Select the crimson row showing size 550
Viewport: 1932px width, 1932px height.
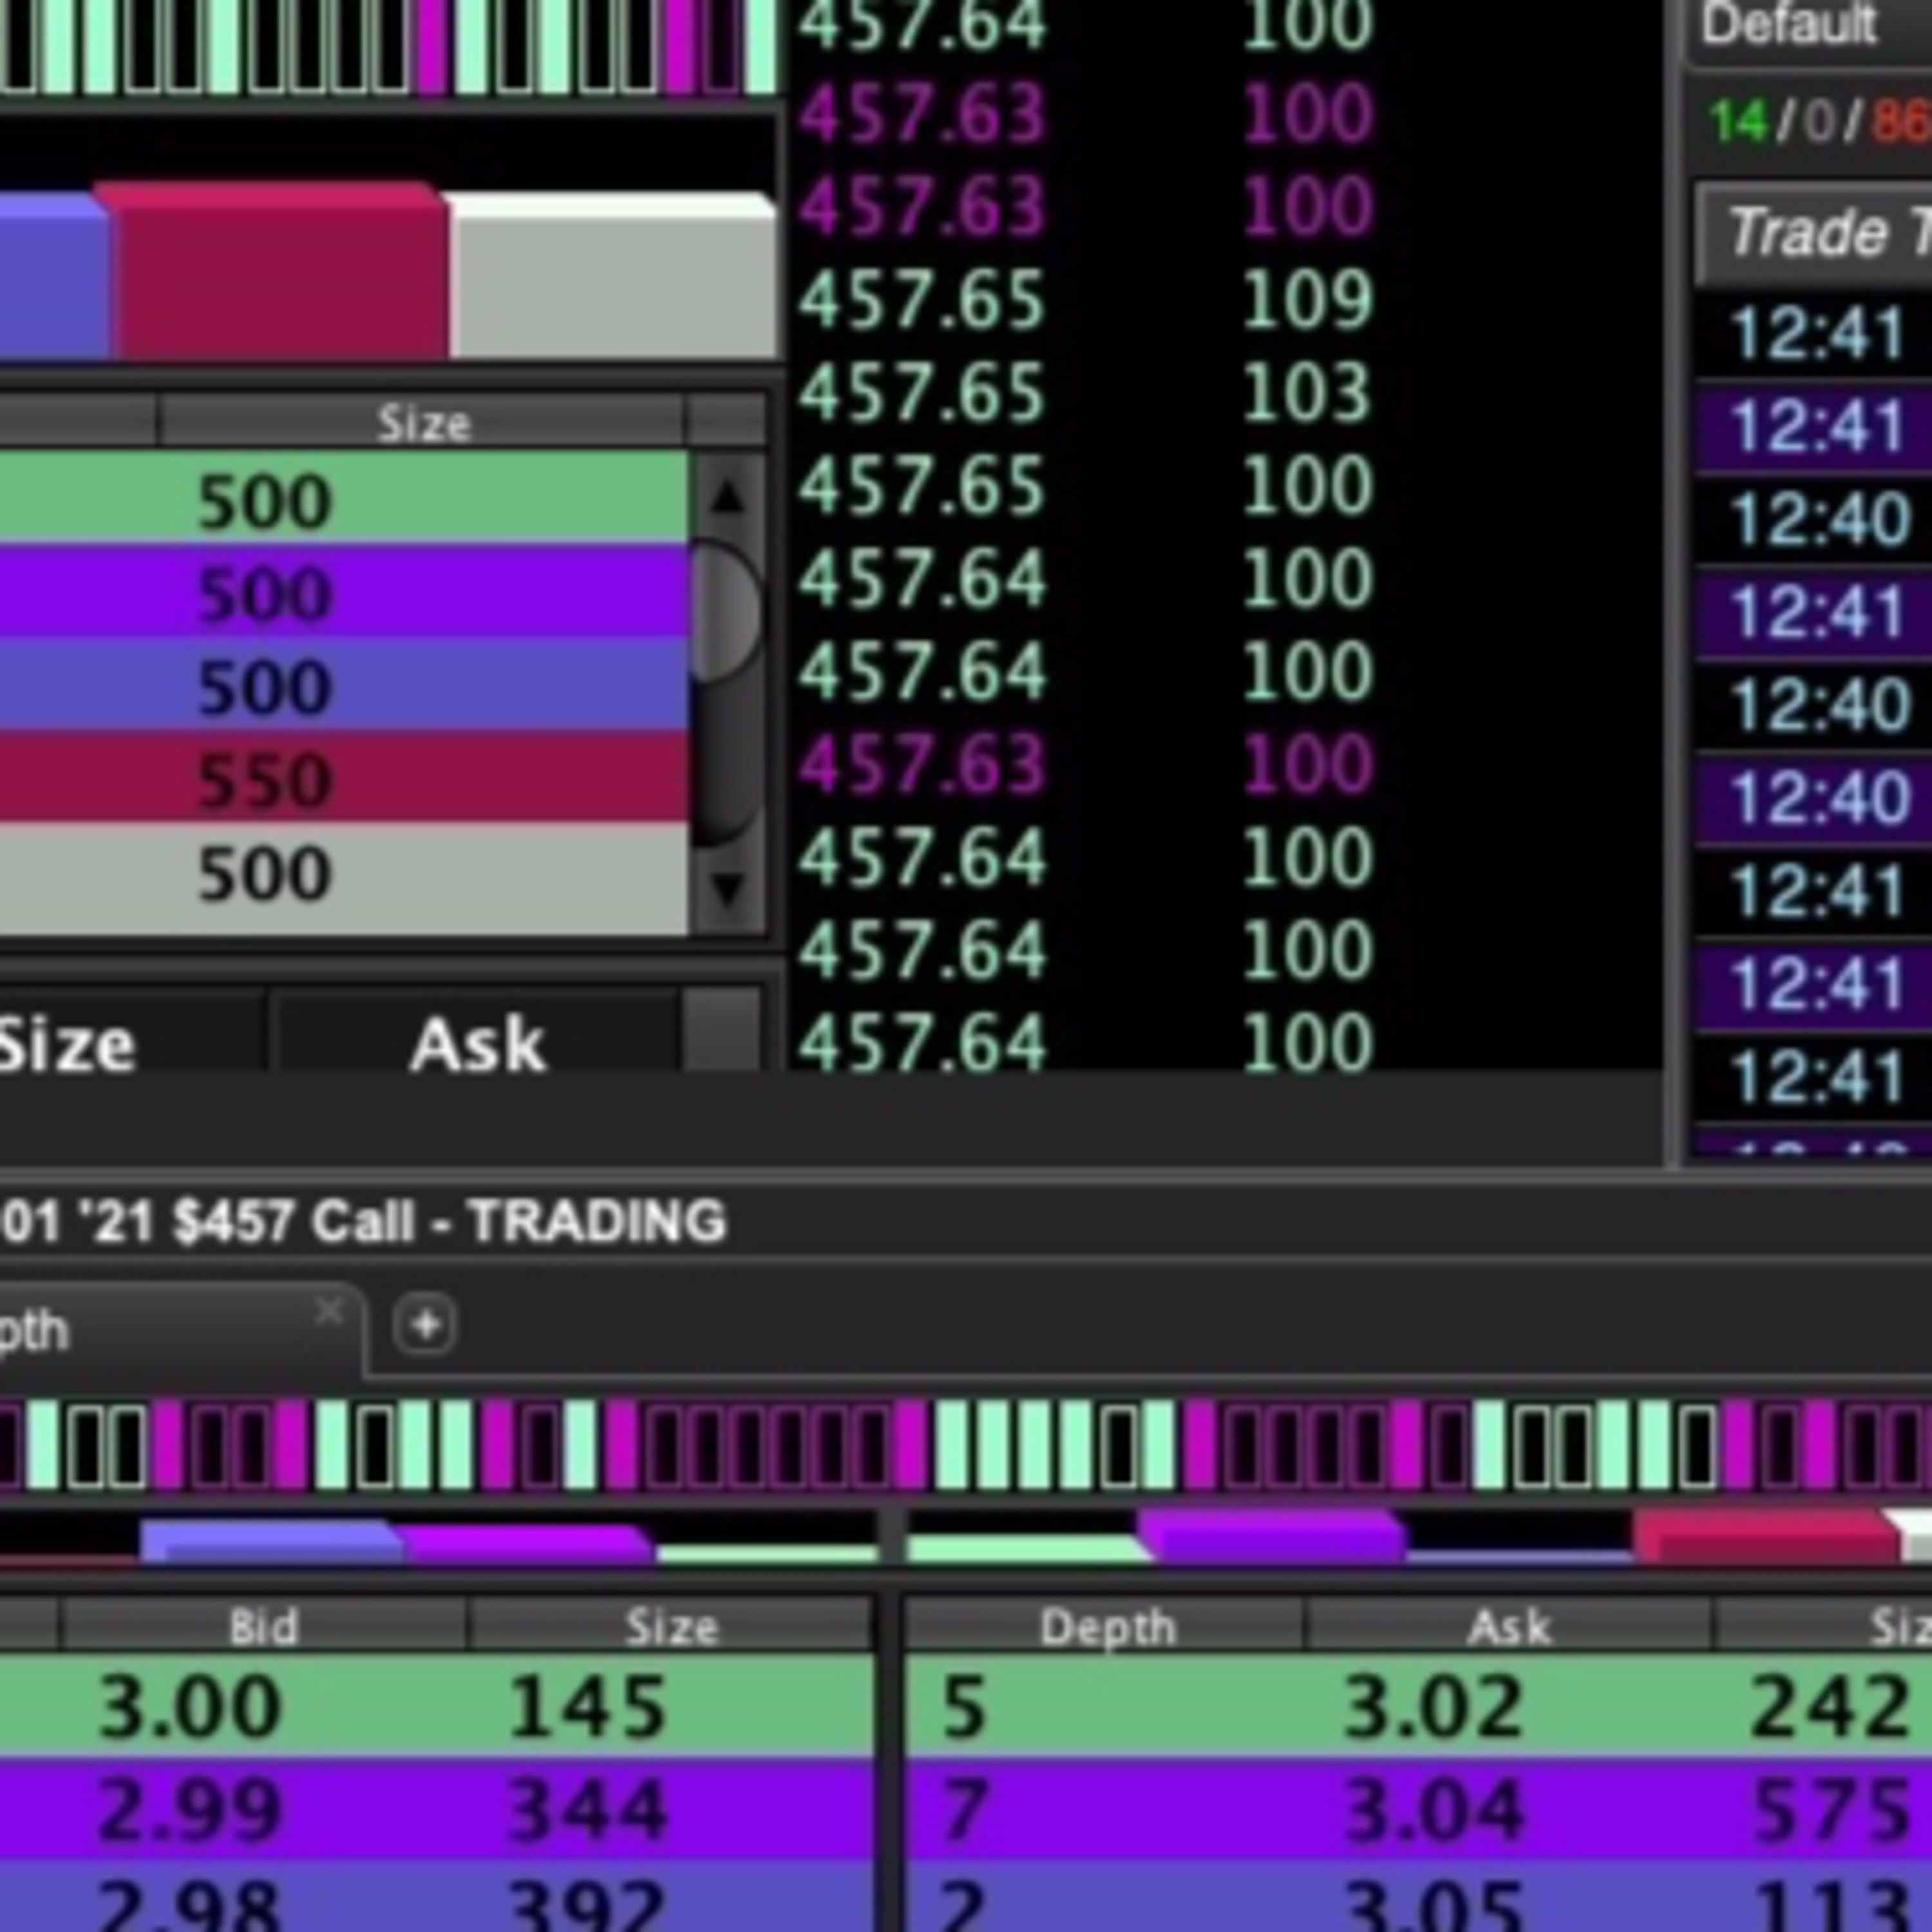pos(344,777)
